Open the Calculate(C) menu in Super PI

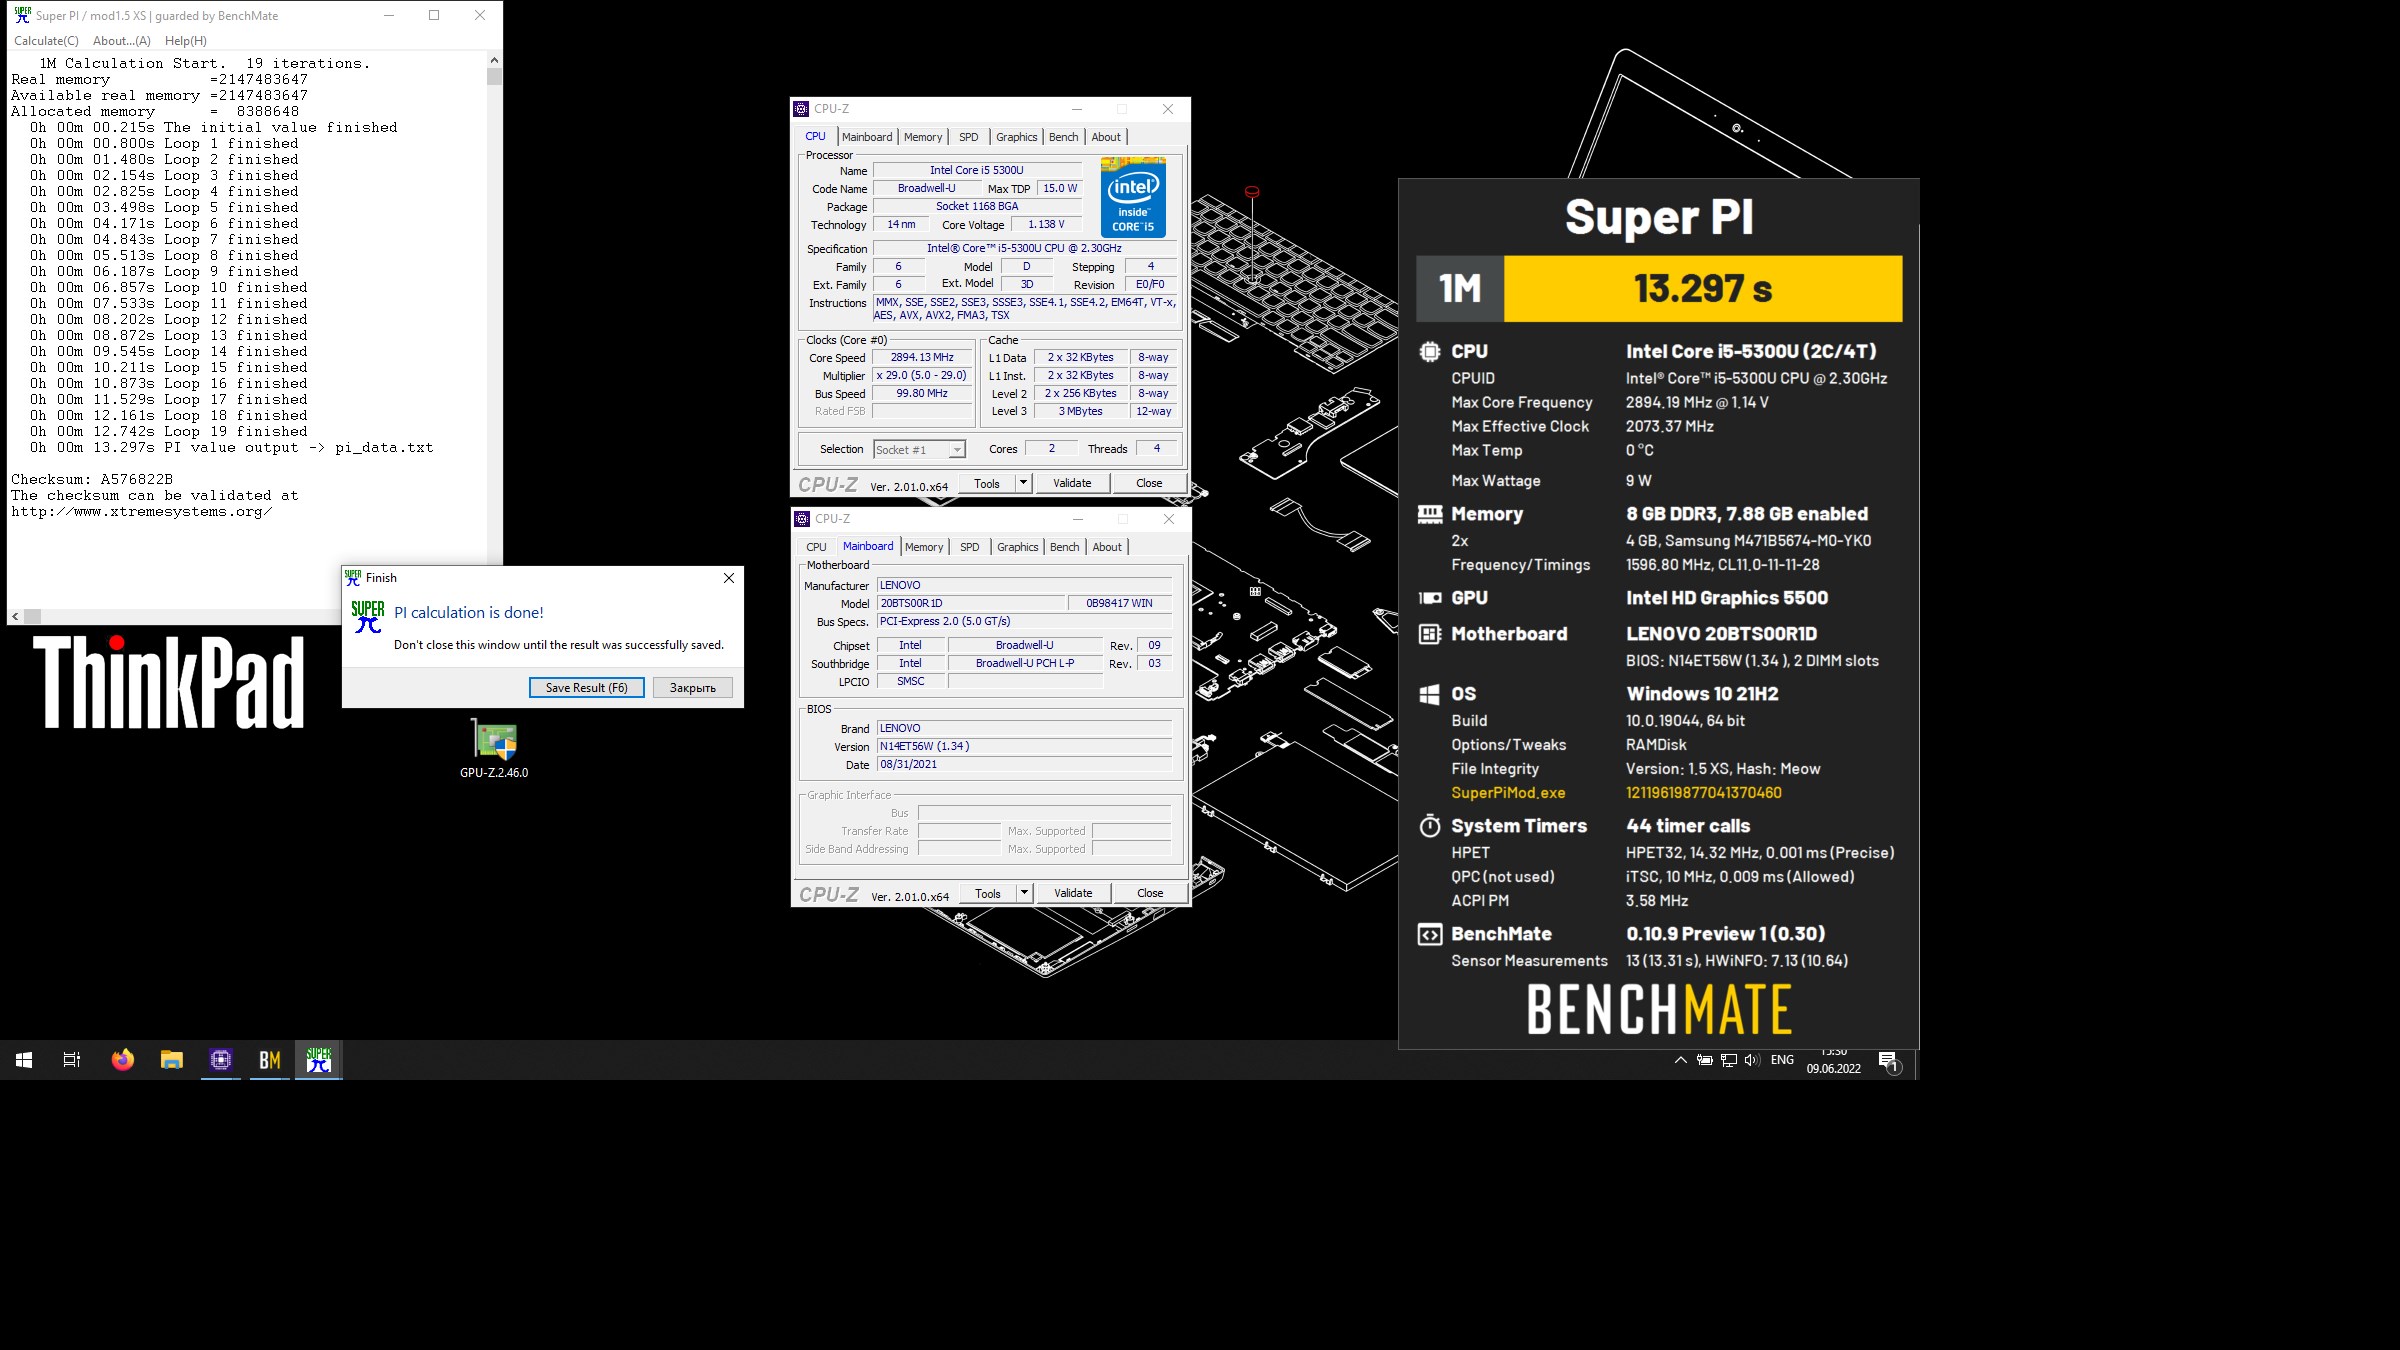point(46,41)
